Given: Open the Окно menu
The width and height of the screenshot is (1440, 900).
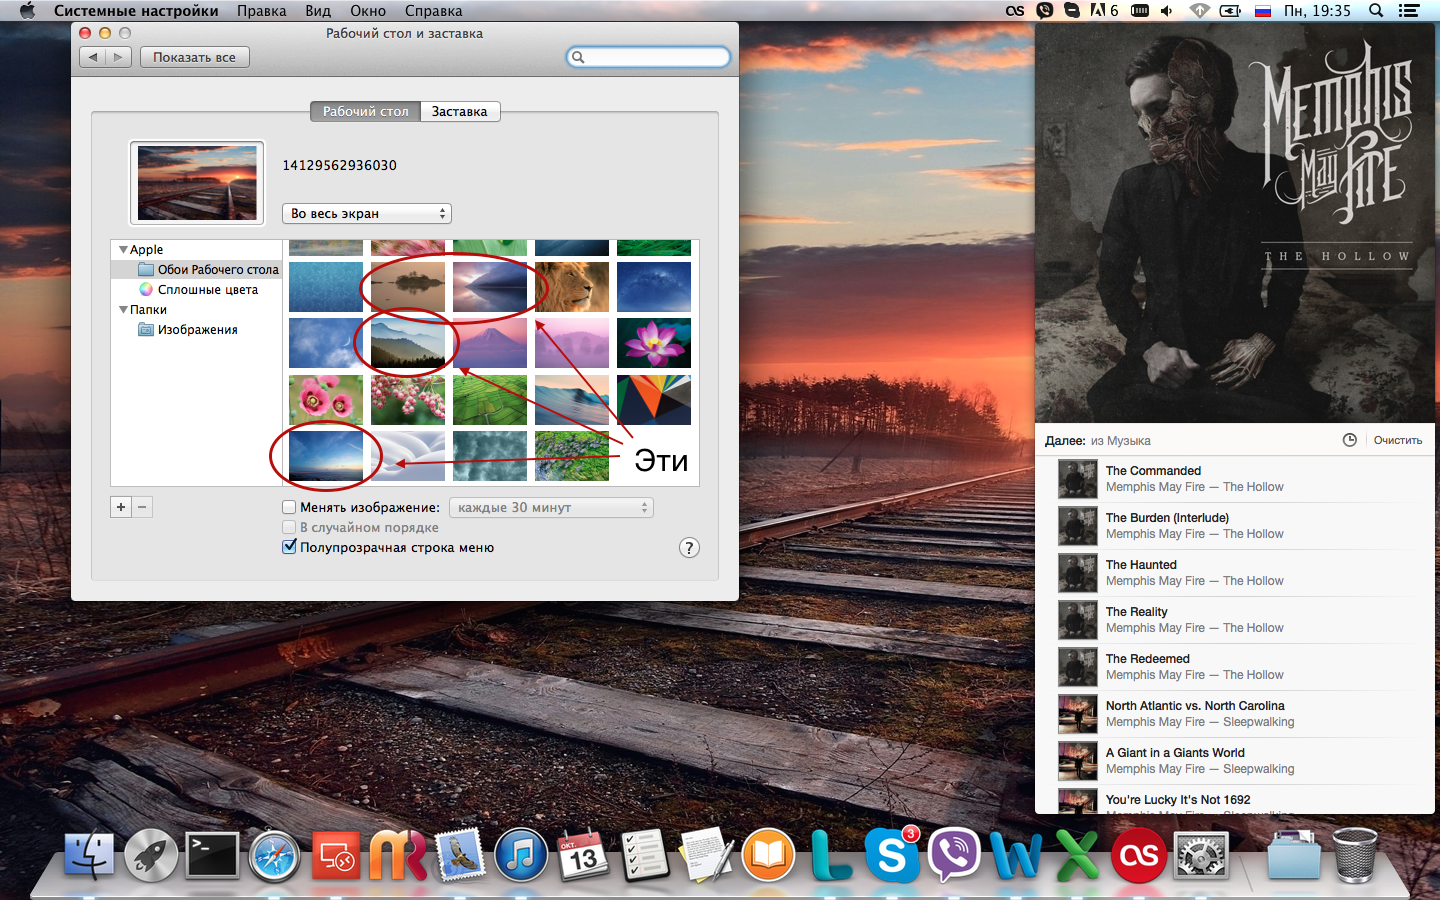Looking at the screenshot, I should 368,11.
